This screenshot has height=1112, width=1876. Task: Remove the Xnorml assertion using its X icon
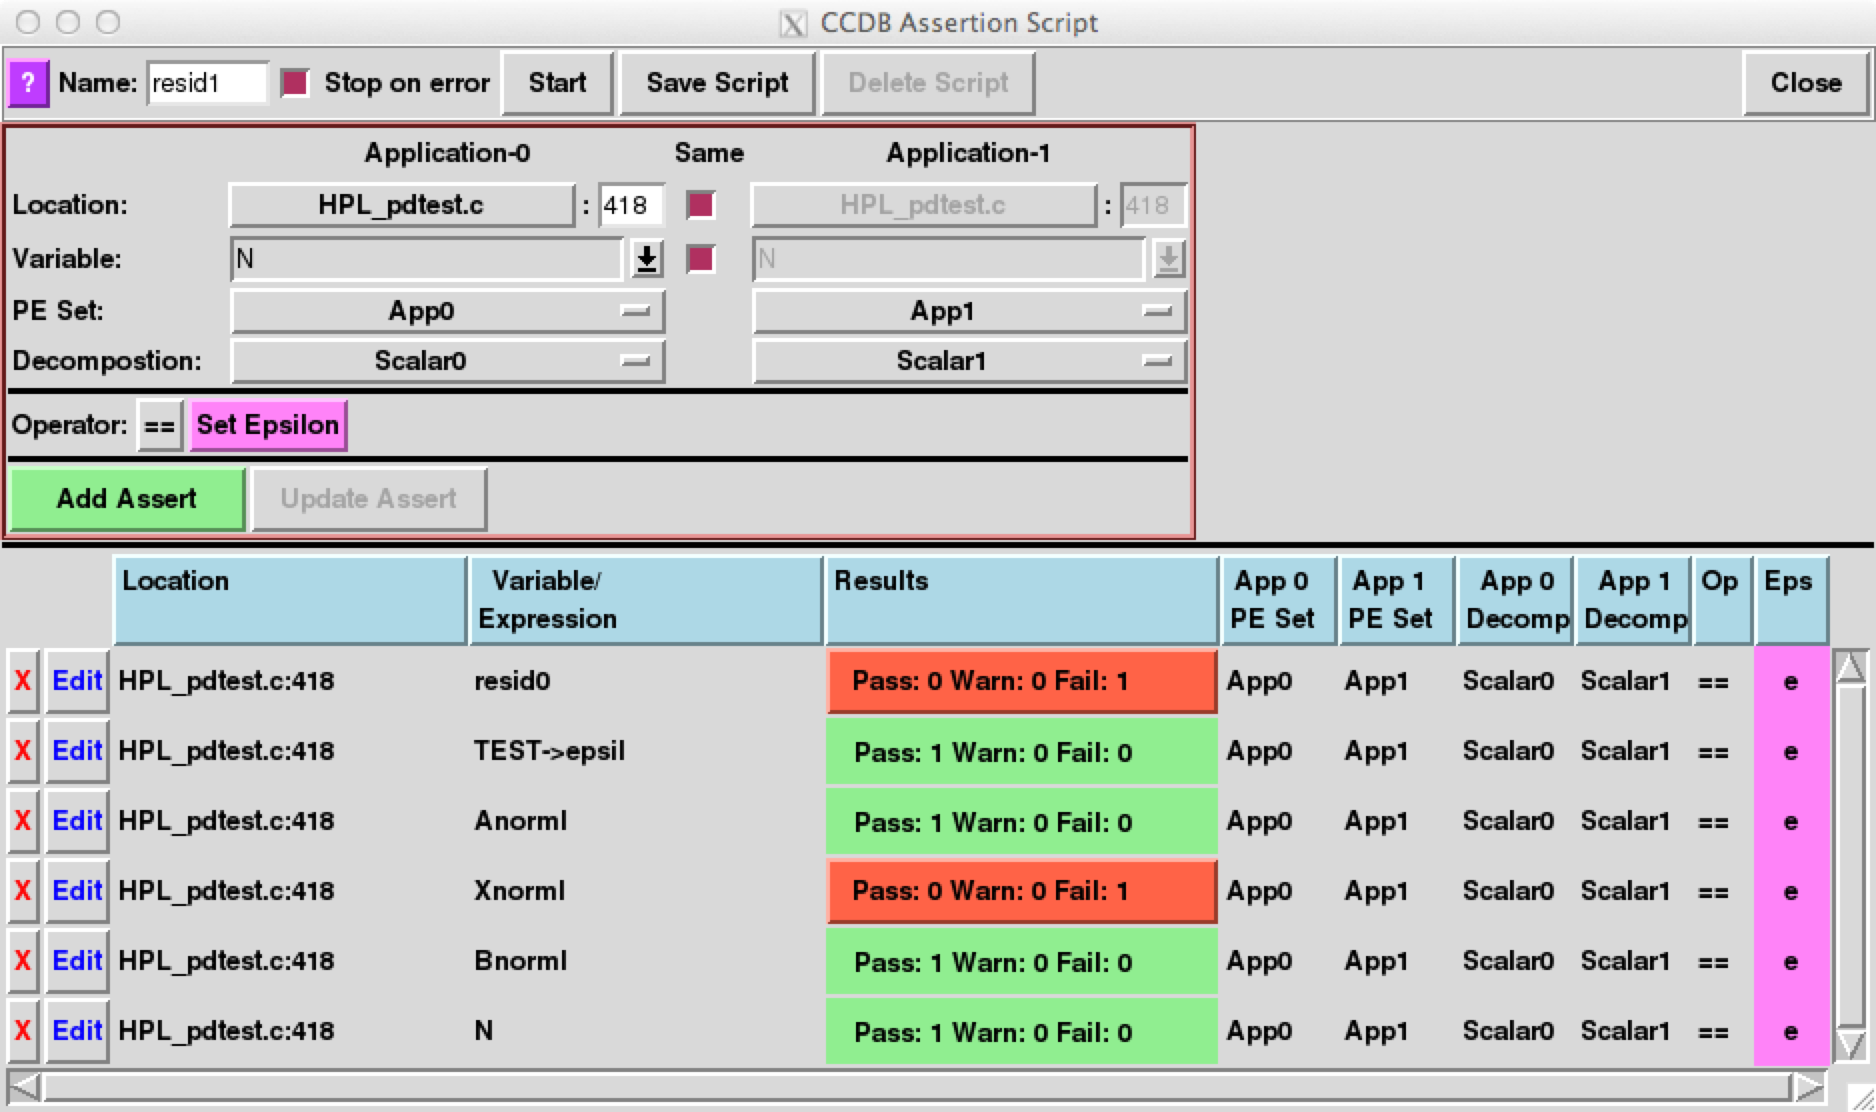(22, 891)
